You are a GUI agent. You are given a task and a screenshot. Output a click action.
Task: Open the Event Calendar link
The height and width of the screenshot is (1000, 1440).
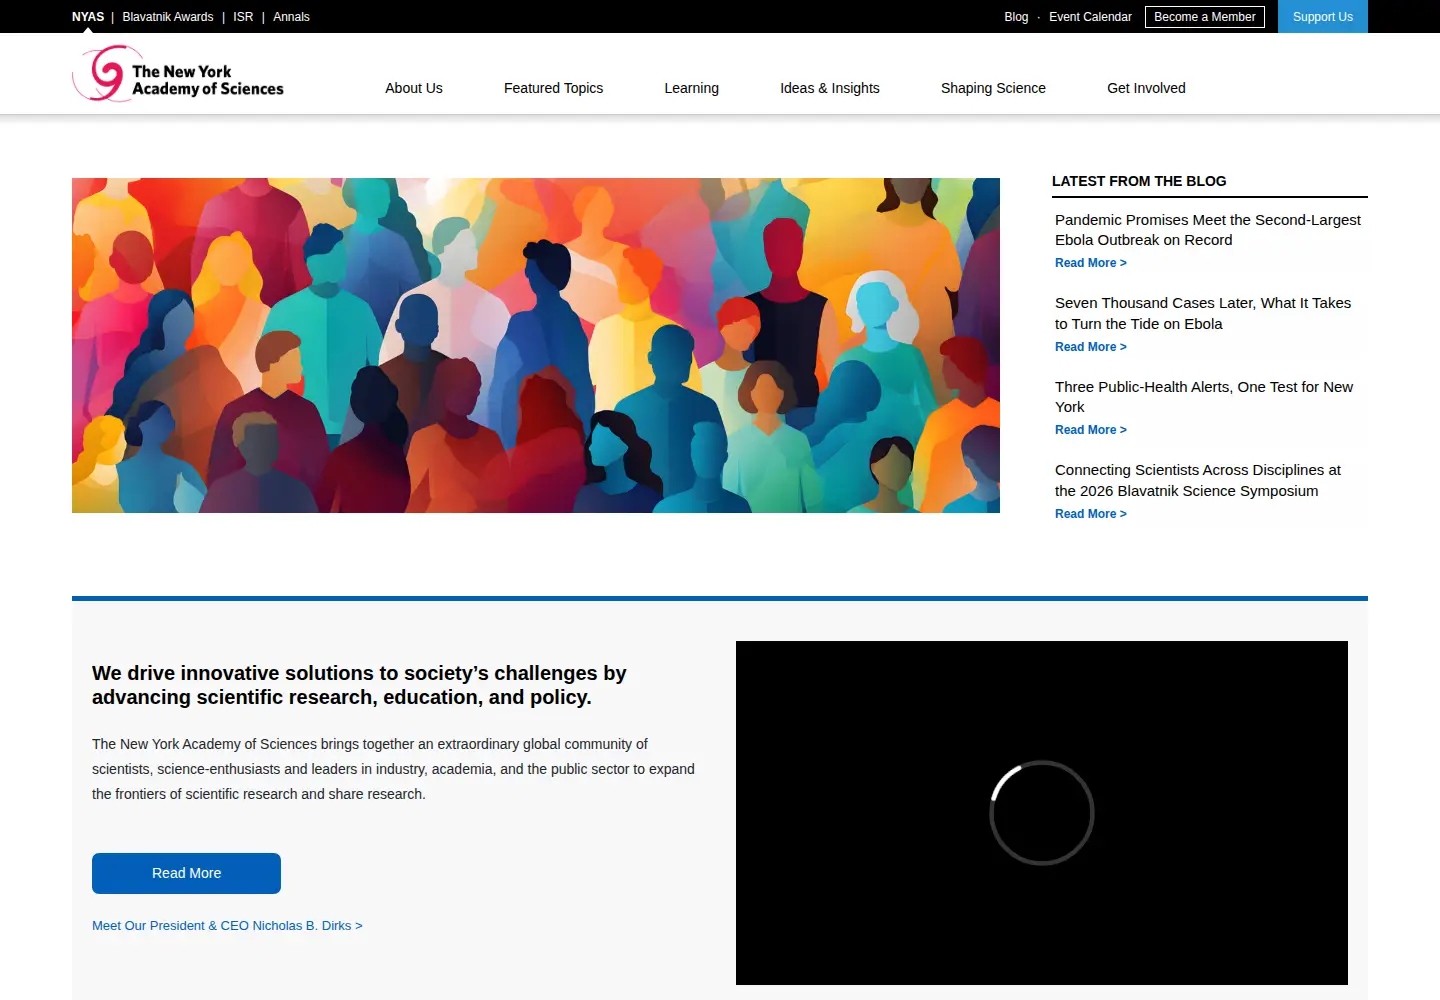[x=1090, y=17]
